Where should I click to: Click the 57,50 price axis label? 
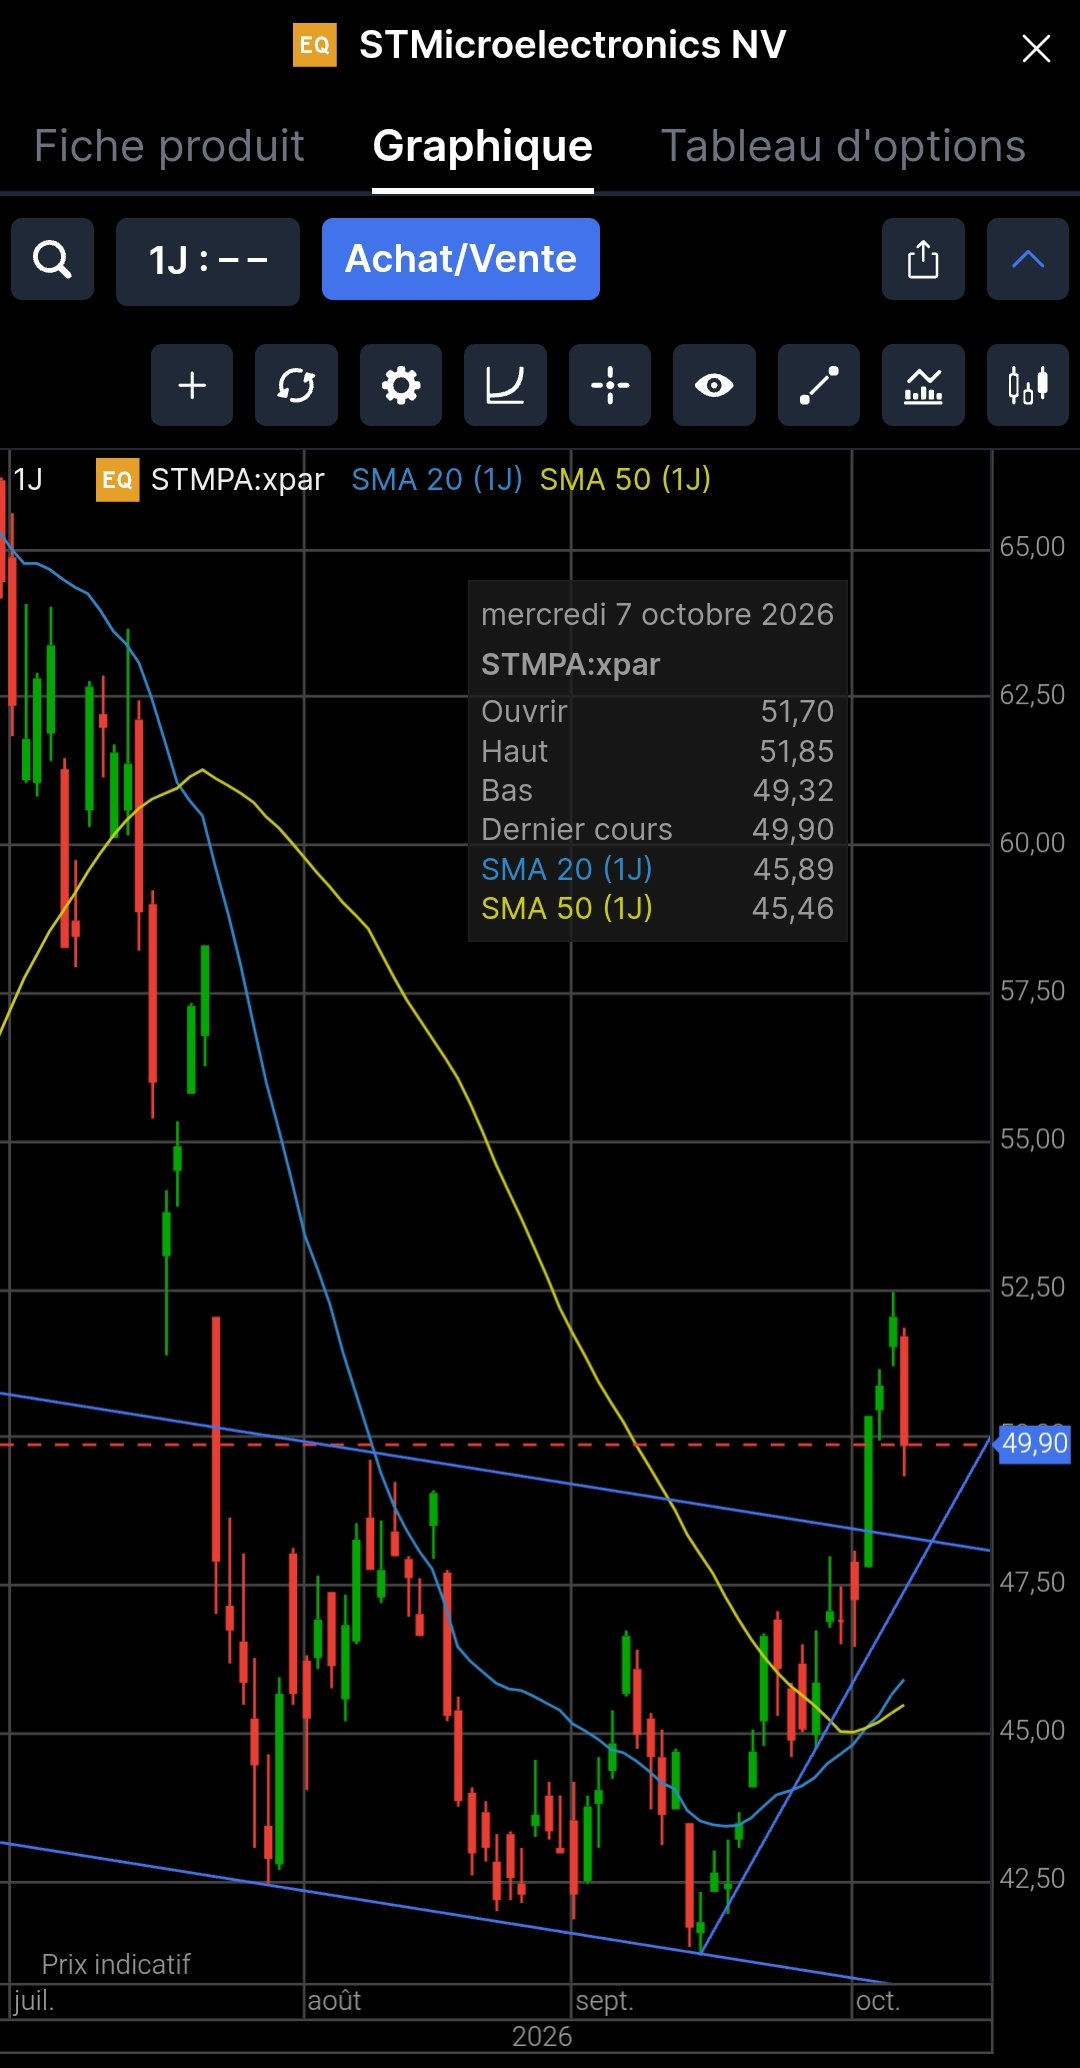point(1032,991)
